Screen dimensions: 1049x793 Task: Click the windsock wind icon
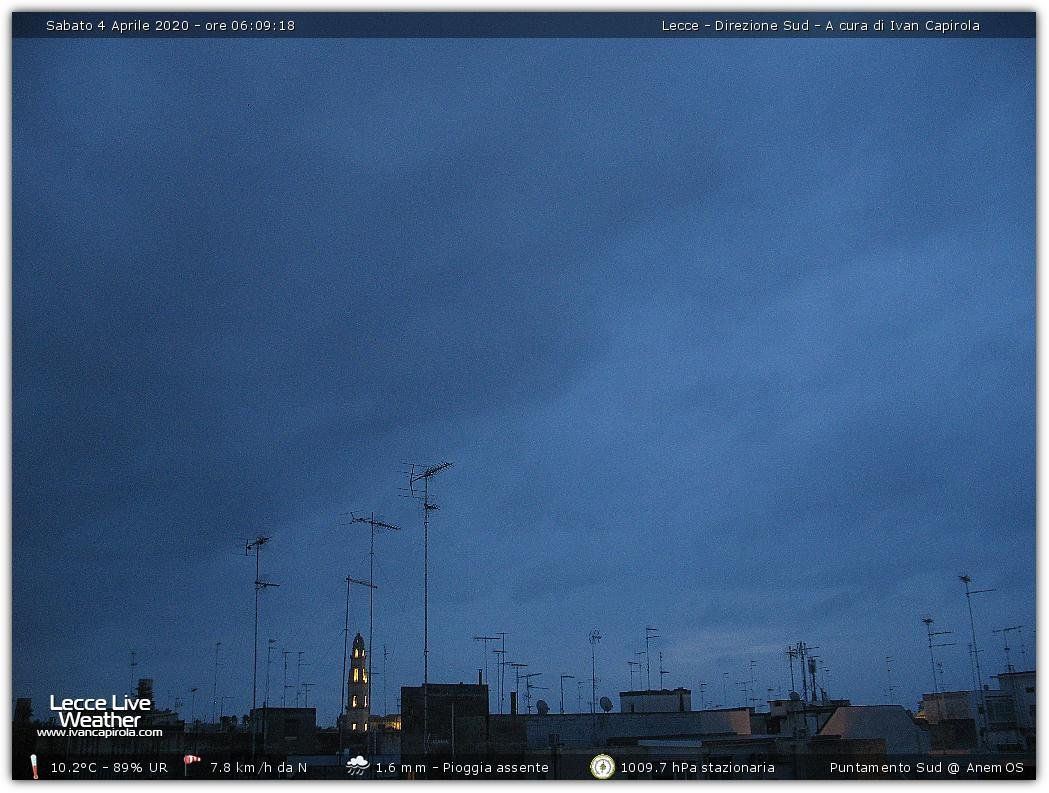click(192, 764)
